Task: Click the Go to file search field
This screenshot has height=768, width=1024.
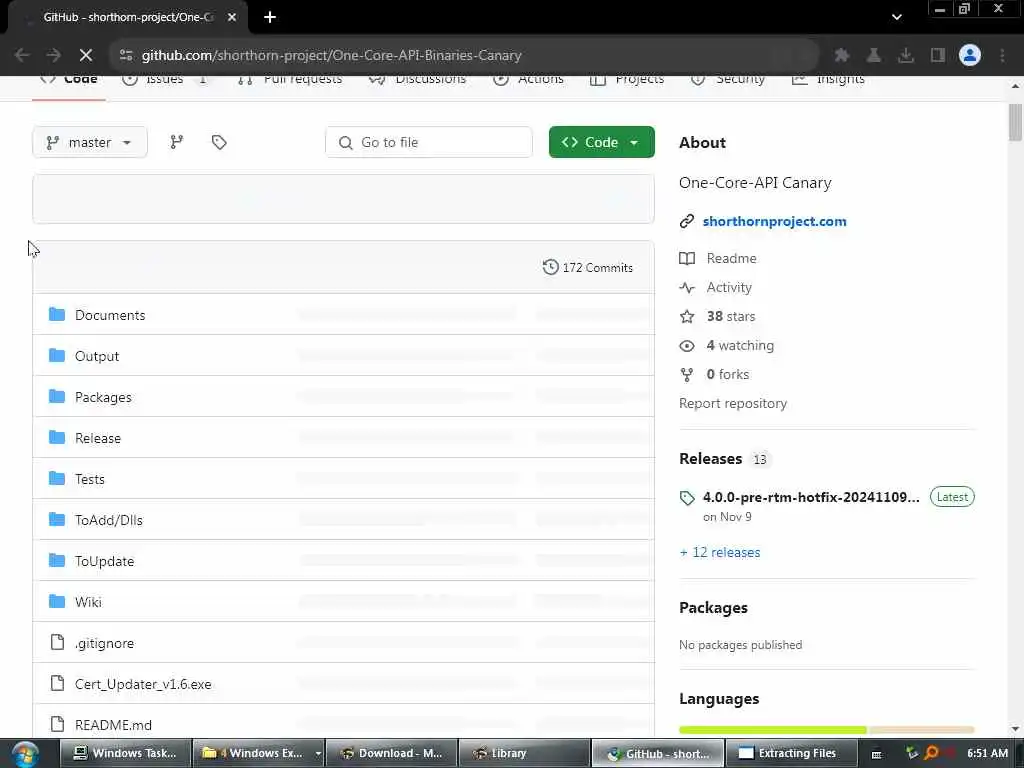Action: click(x=429, y=142)
